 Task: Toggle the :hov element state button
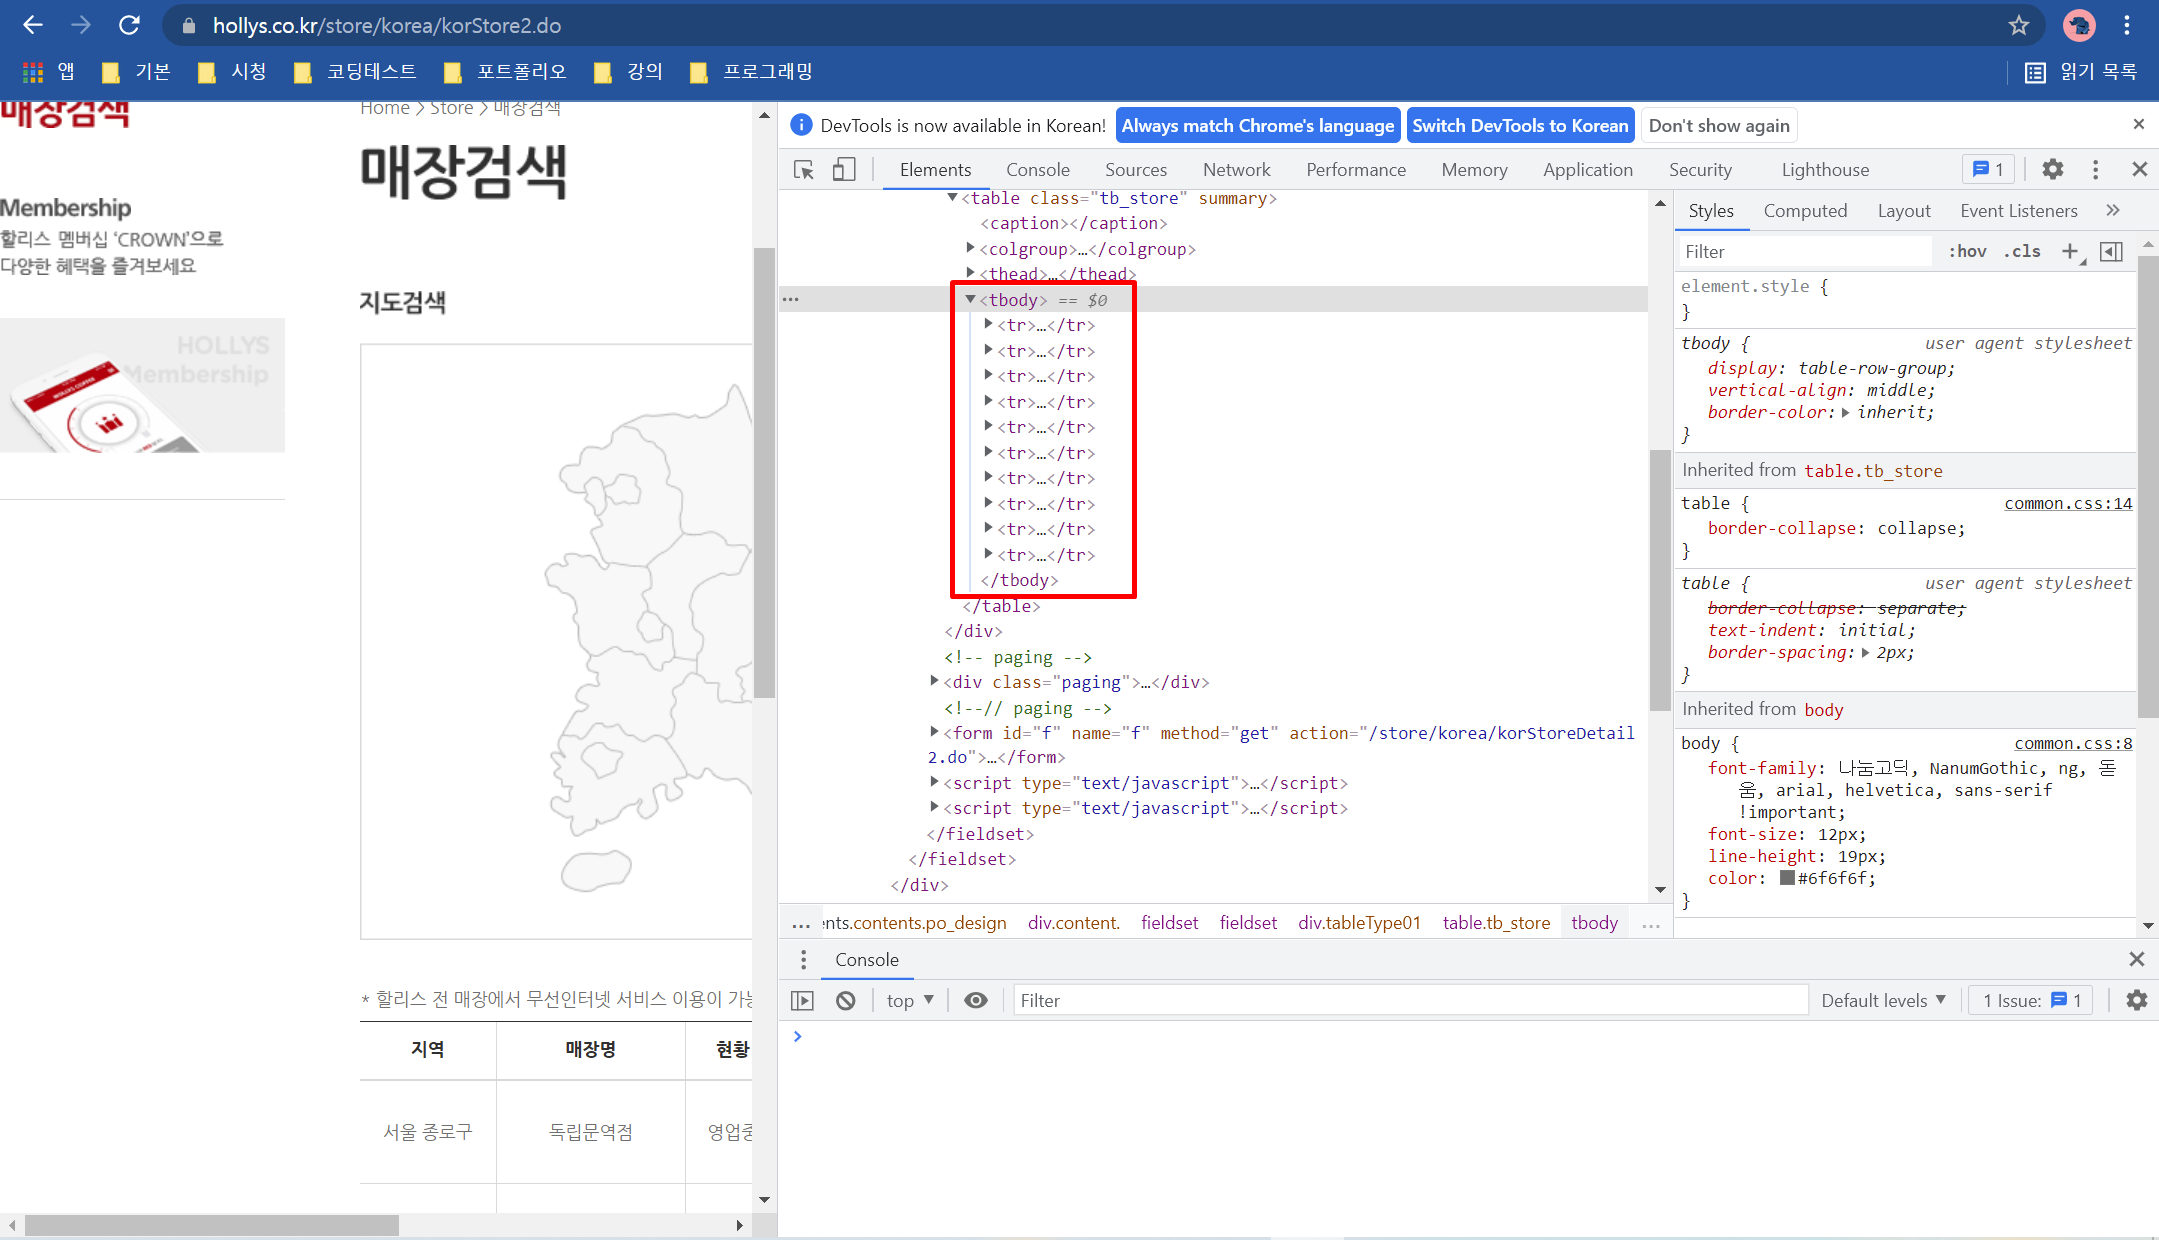coord(1967,252)
